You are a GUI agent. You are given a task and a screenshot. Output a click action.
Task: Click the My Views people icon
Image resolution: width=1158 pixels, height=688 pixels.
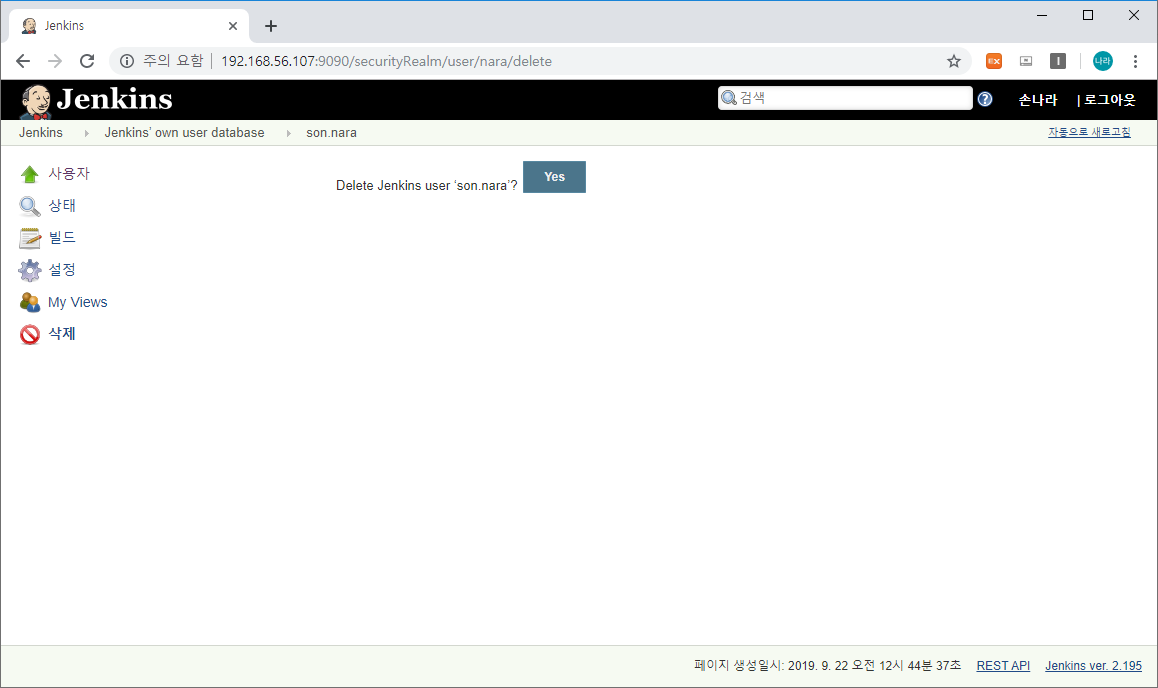(30, 302)
